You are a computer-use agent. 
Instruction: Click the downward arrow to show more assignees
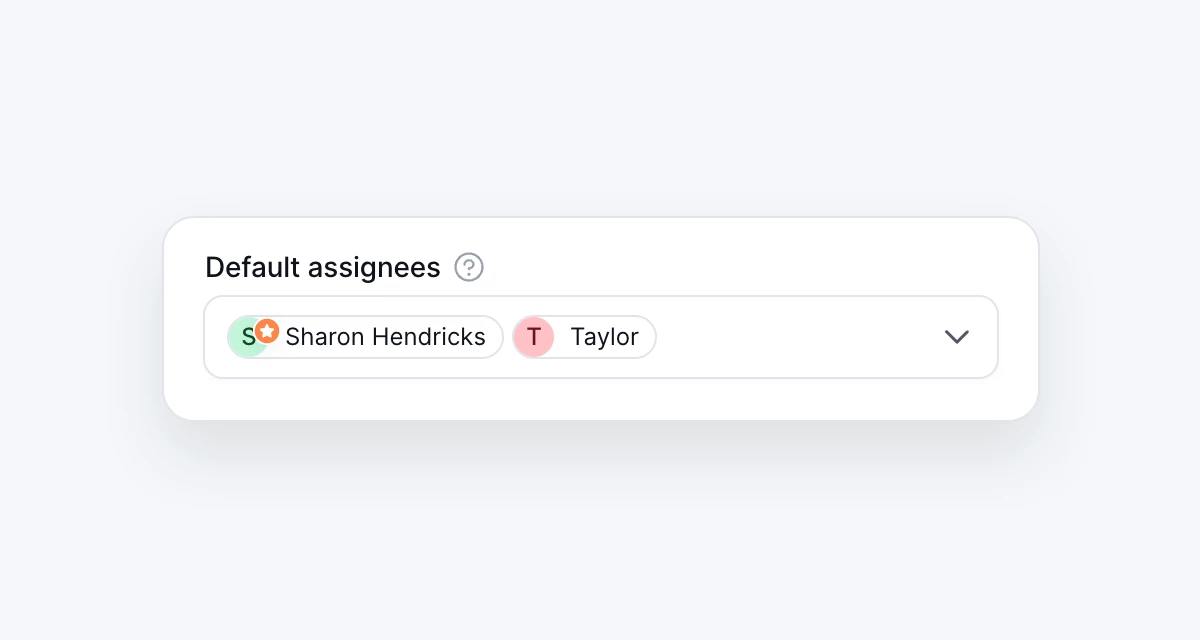pyautogui.click(x=956, y=337)
